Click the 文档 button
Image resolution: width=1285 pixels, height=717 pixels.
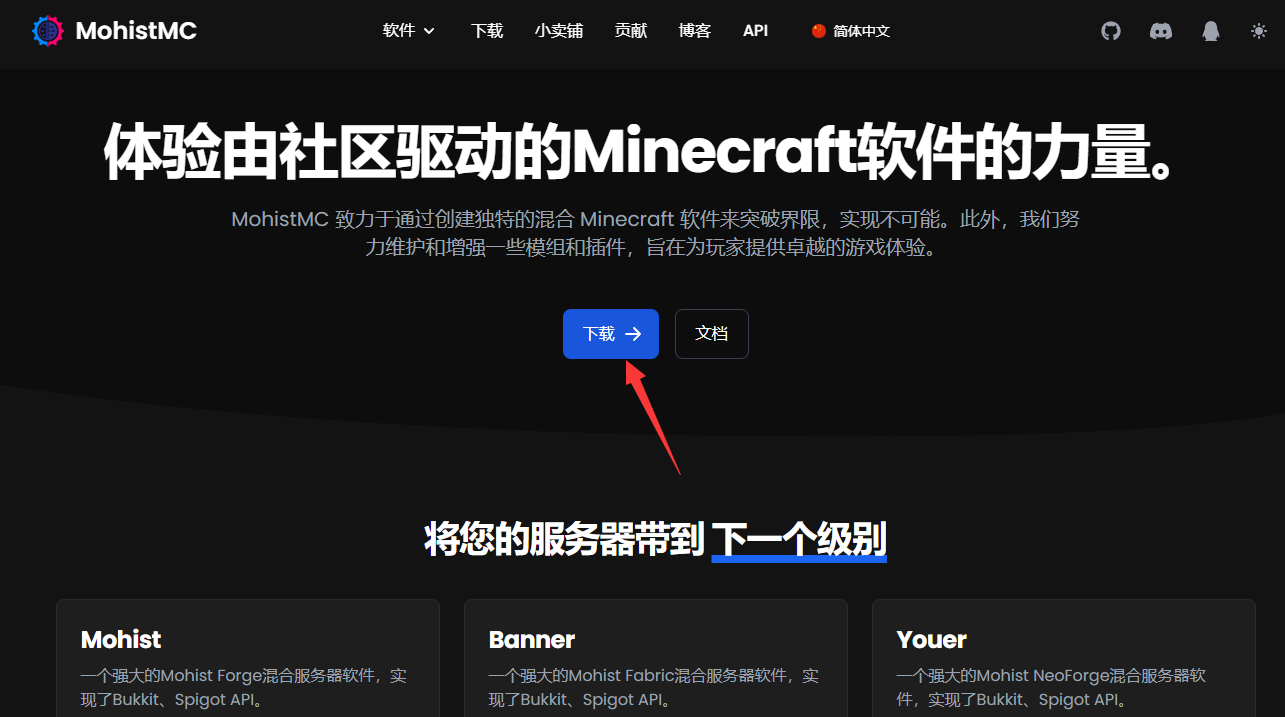[712, 334]
